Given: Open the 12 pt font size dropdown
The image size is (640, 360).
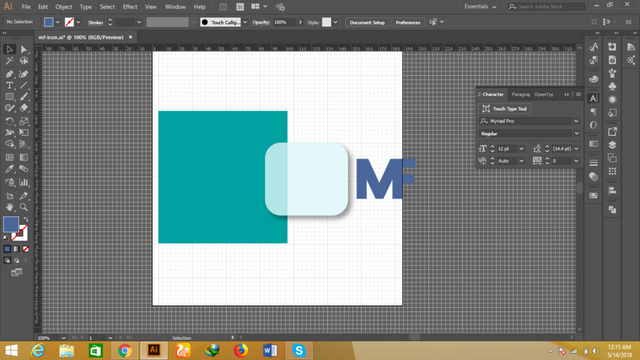Looking at the screenshot, I should [x=521, y=149].
